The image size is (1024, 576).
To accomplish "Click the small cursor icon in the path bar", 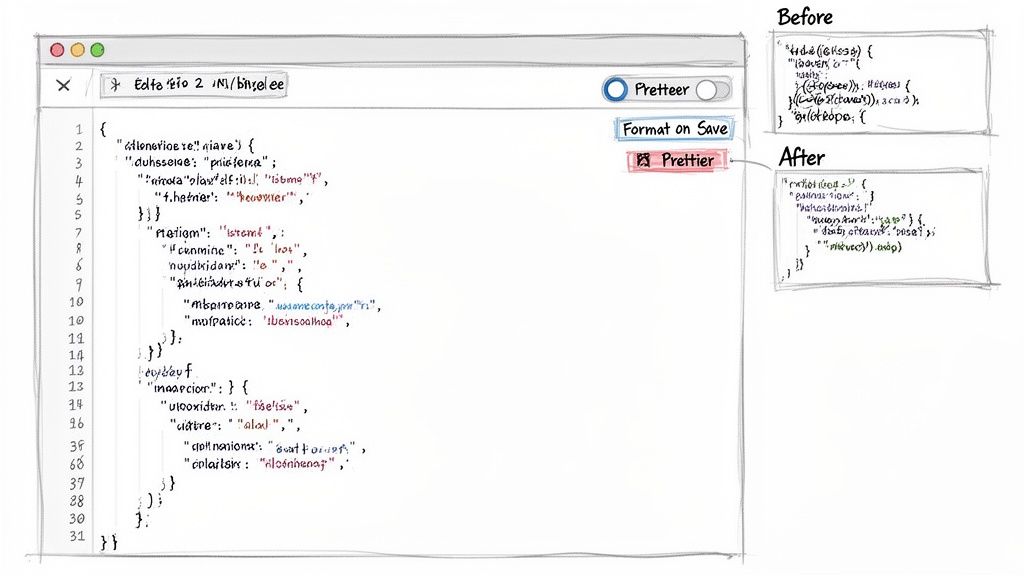I will click(x=114, y=85).
